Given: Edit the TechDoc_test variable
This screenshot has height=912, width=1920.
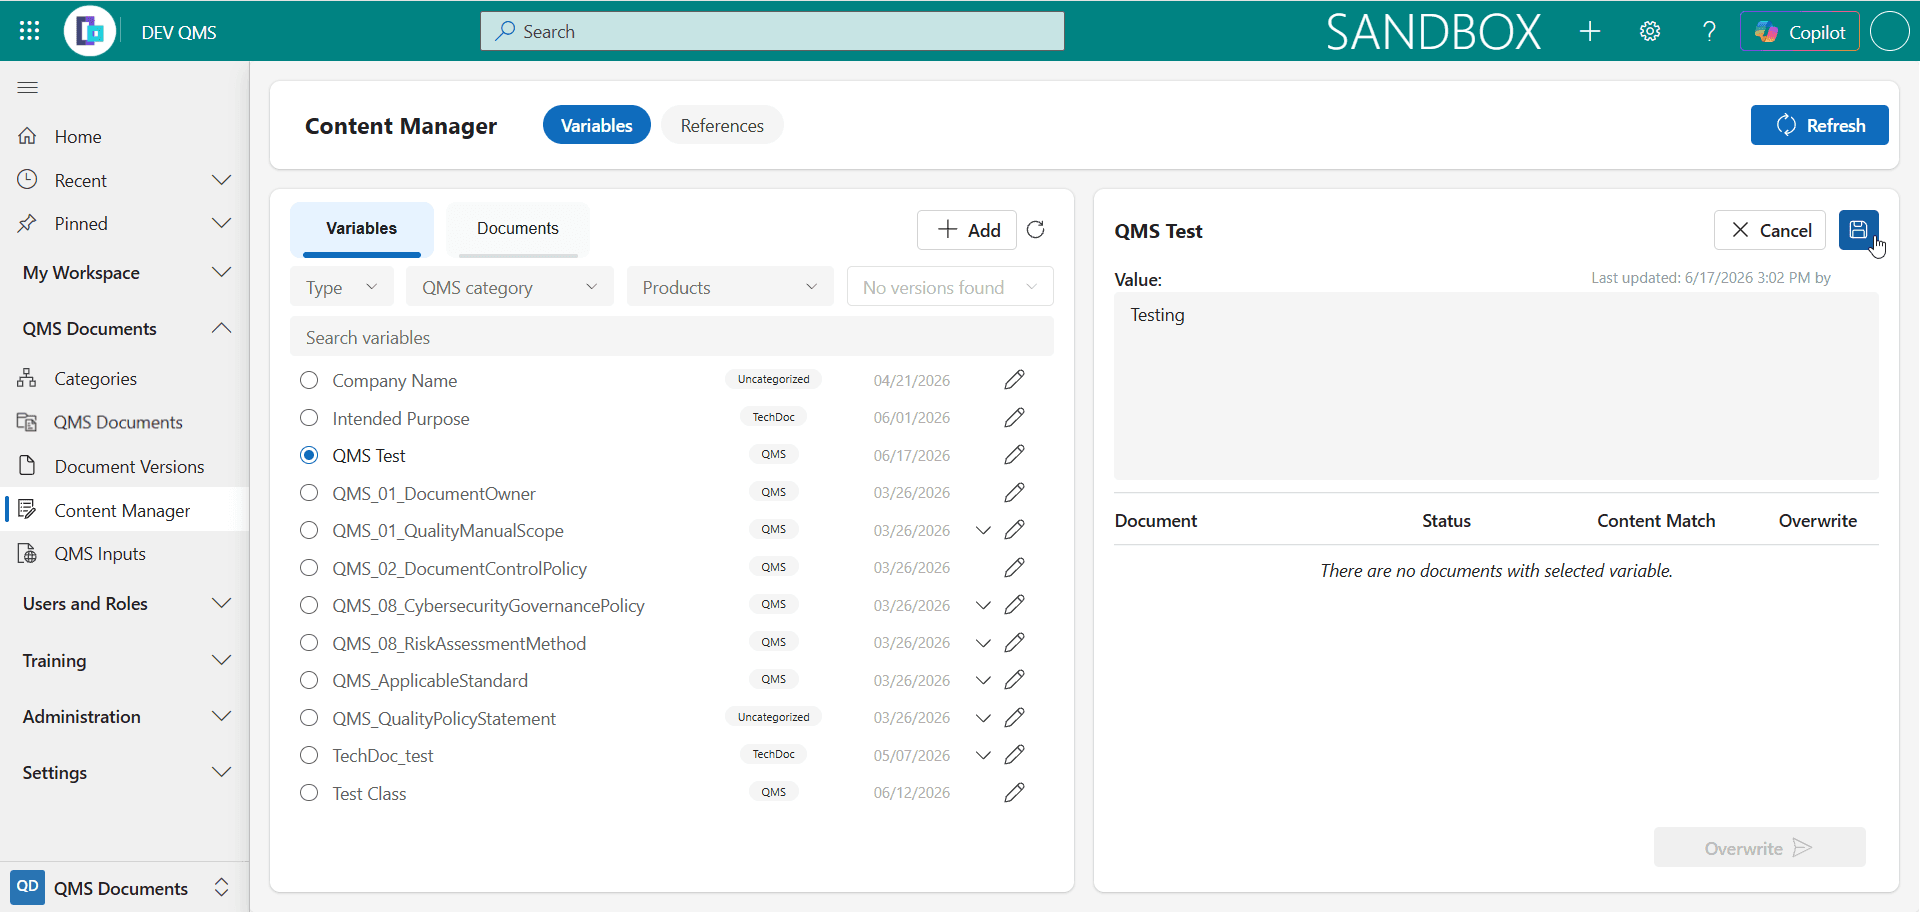Looking at the screenshot, I should click(x=1014, y=755).
